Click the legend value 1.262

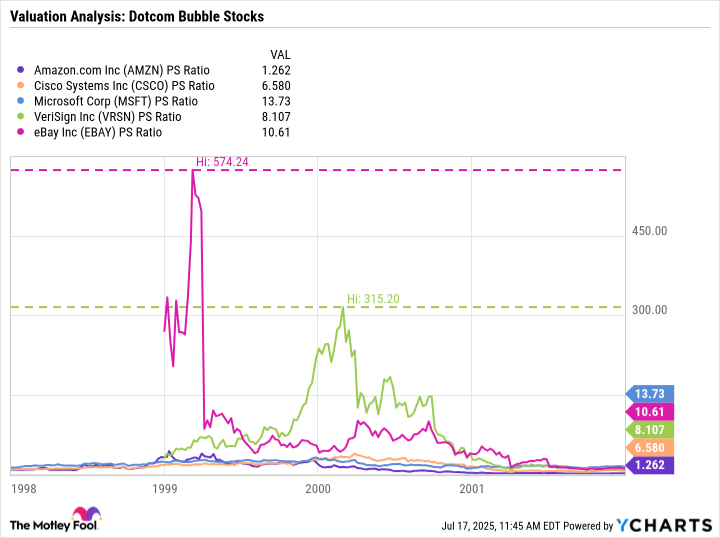pos(276,70)
